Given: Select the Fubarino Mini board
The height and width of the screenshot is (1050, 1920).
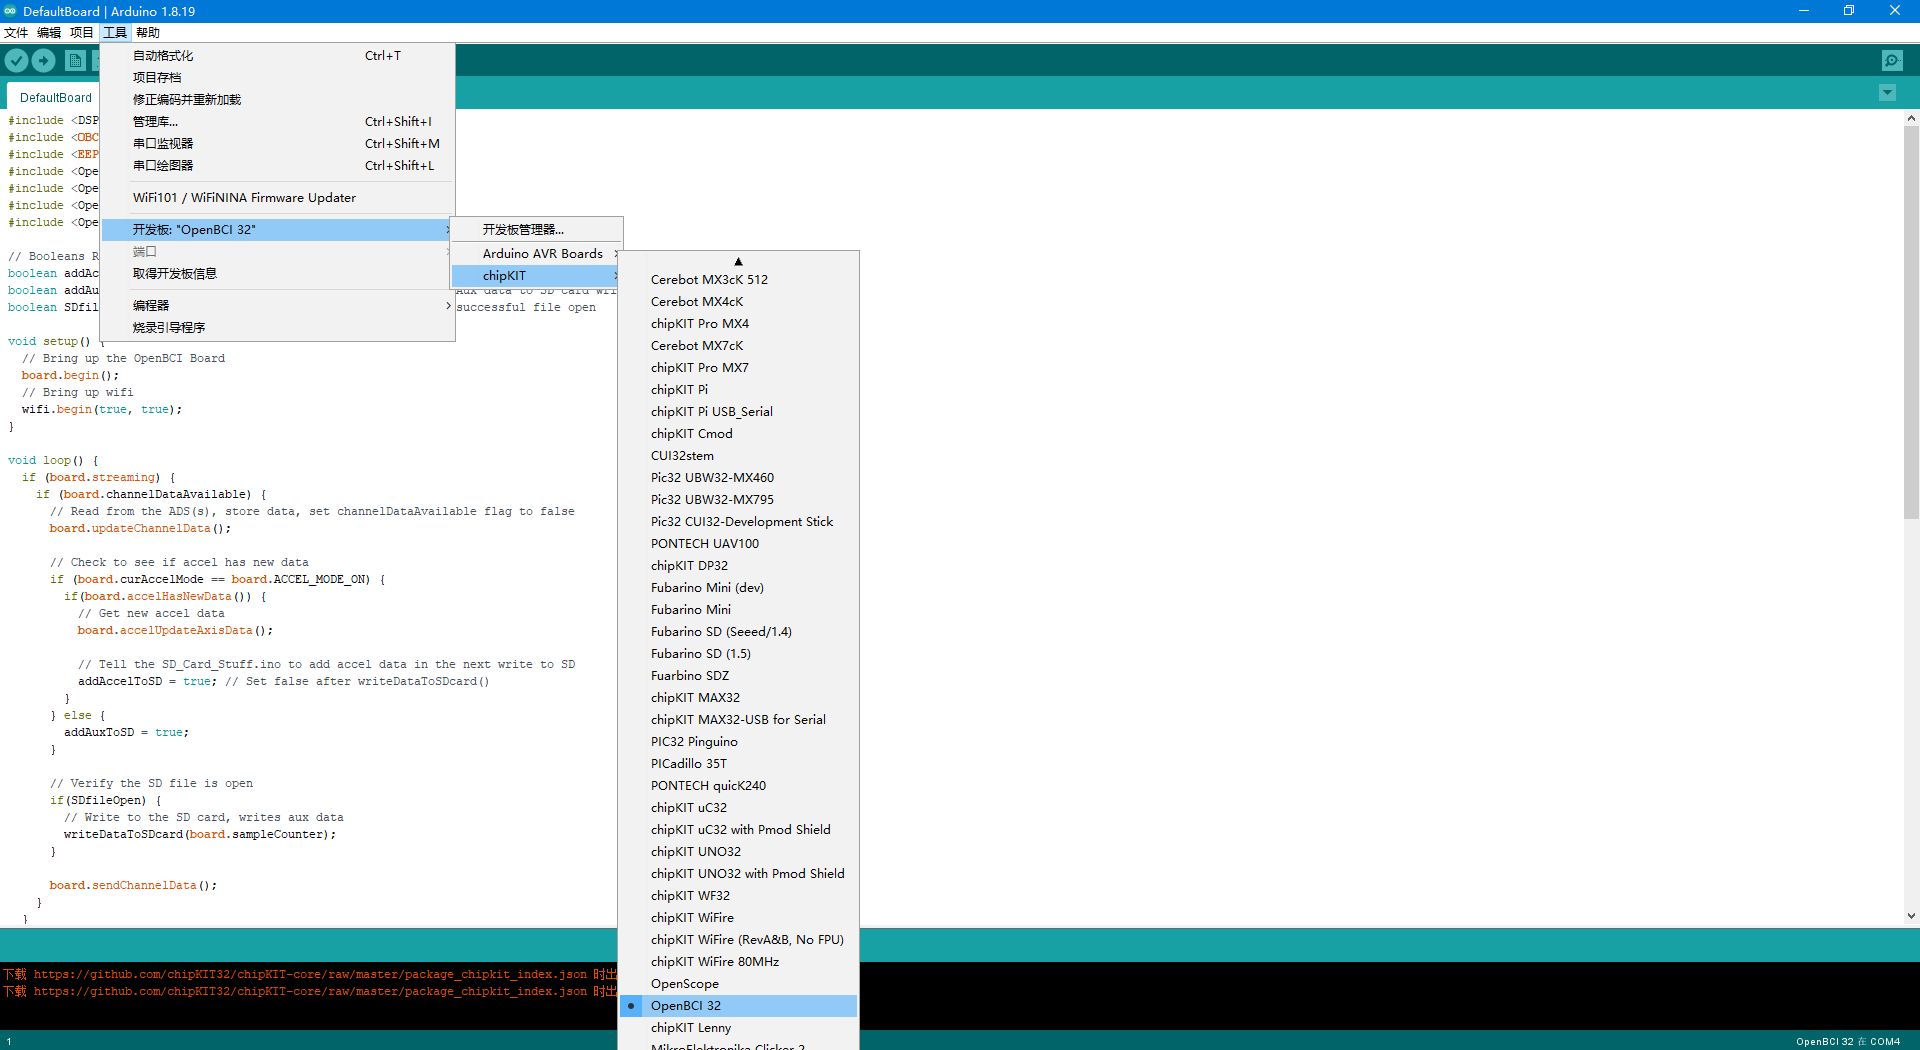Looking at the screenshot, I should coord(690,609).
